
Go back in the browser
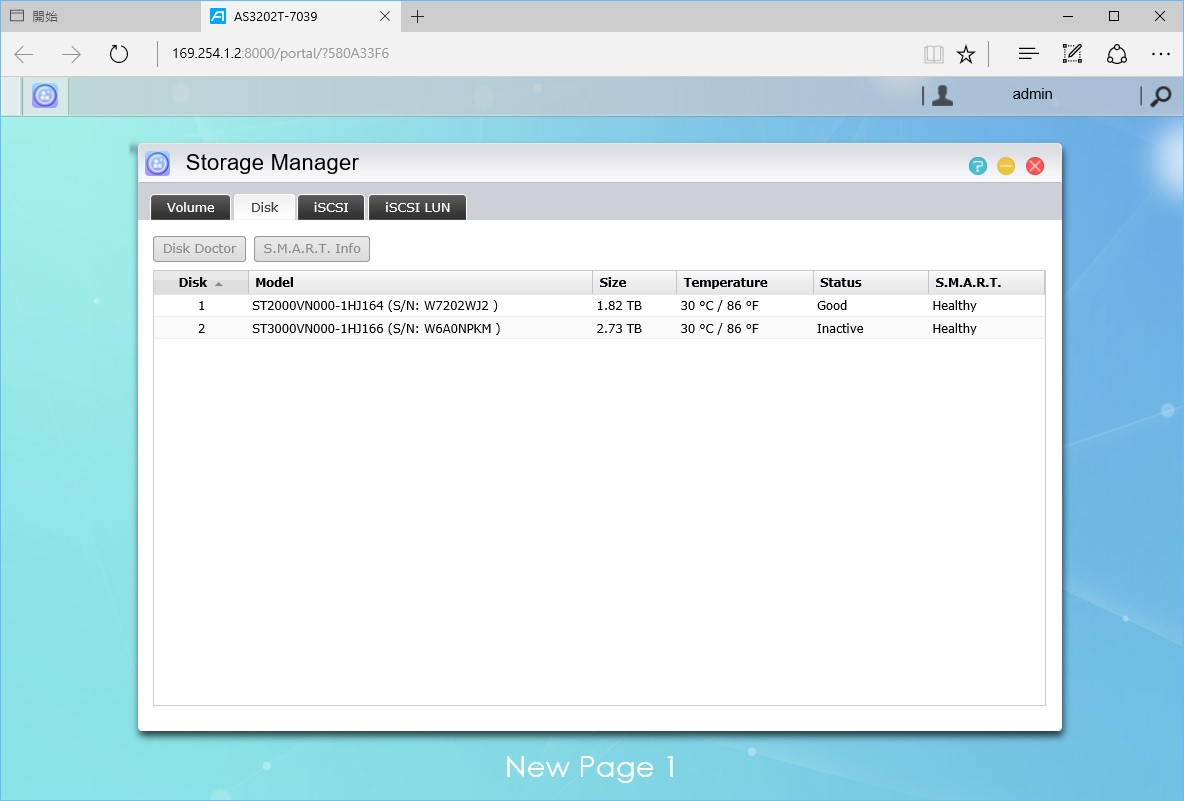click(24, 54)
